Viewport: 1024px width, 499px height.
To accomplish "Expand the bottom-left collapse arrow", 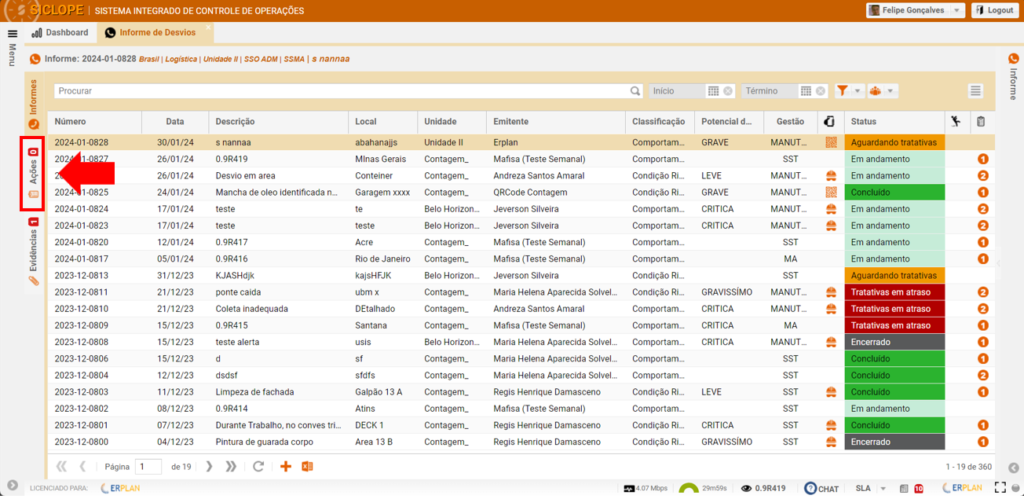I will coord(12,485).
